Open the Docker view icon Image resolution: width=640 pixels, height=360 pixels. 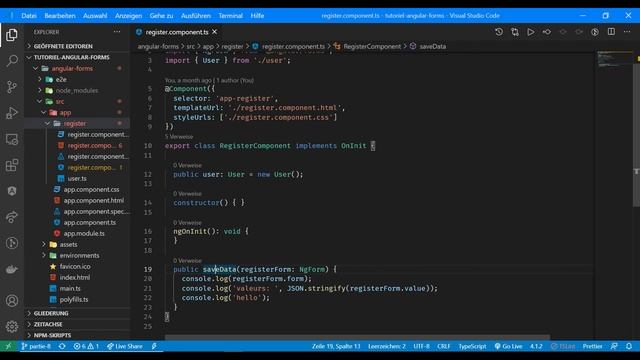click(12, 269)
